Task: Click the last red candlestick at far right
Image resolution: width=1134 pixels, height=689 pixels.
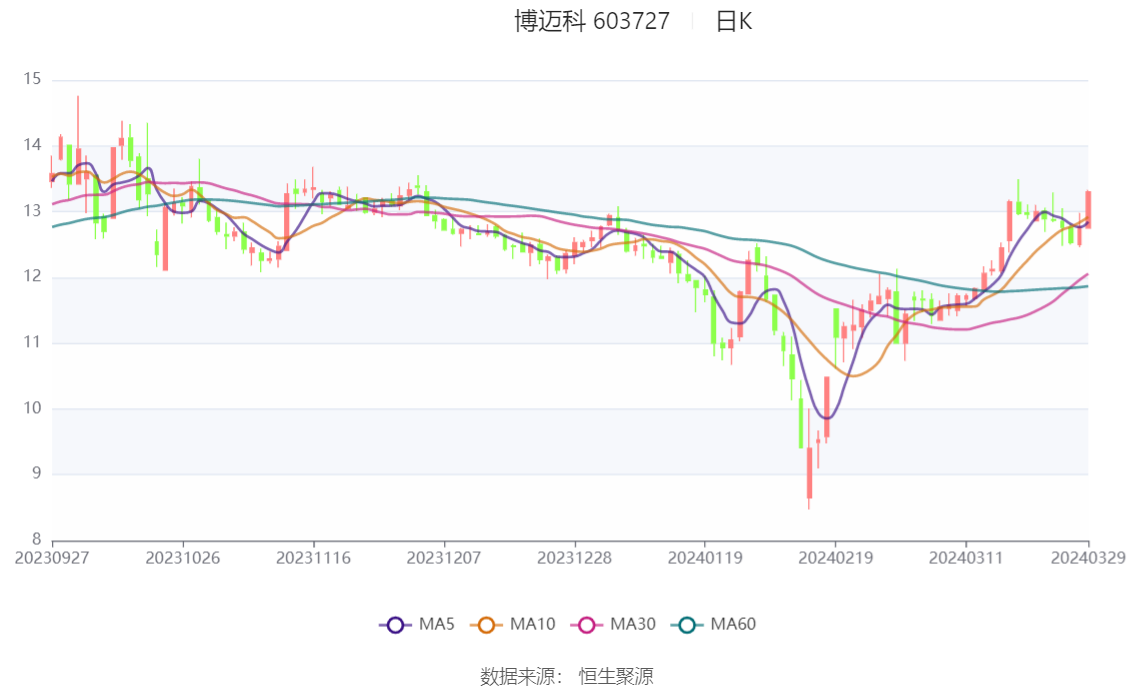Action: pyautogui.click(x=1088, y=210)
